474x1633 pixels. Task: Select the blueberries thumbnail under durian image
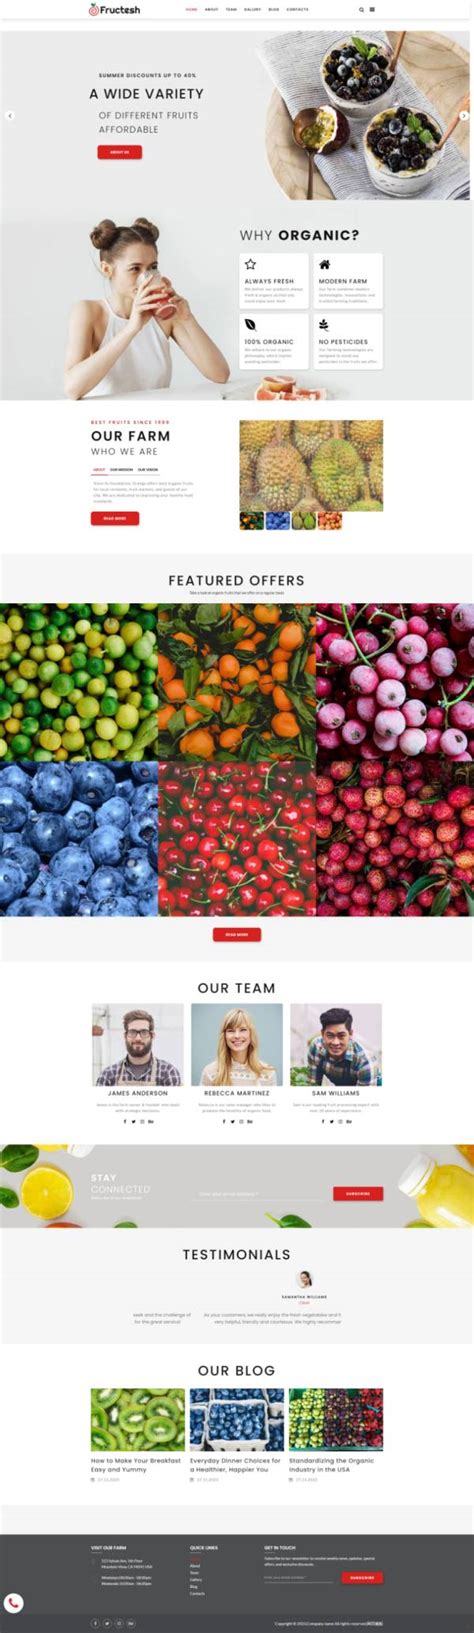pyautogui.click(x=278, y=521)
